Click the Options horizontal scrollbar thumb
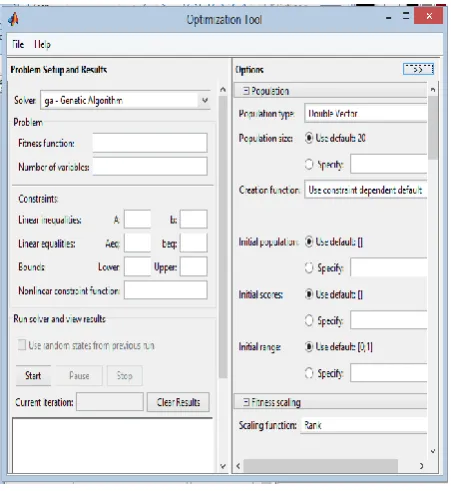The image size is (451, 491). (x=321, y=466)
